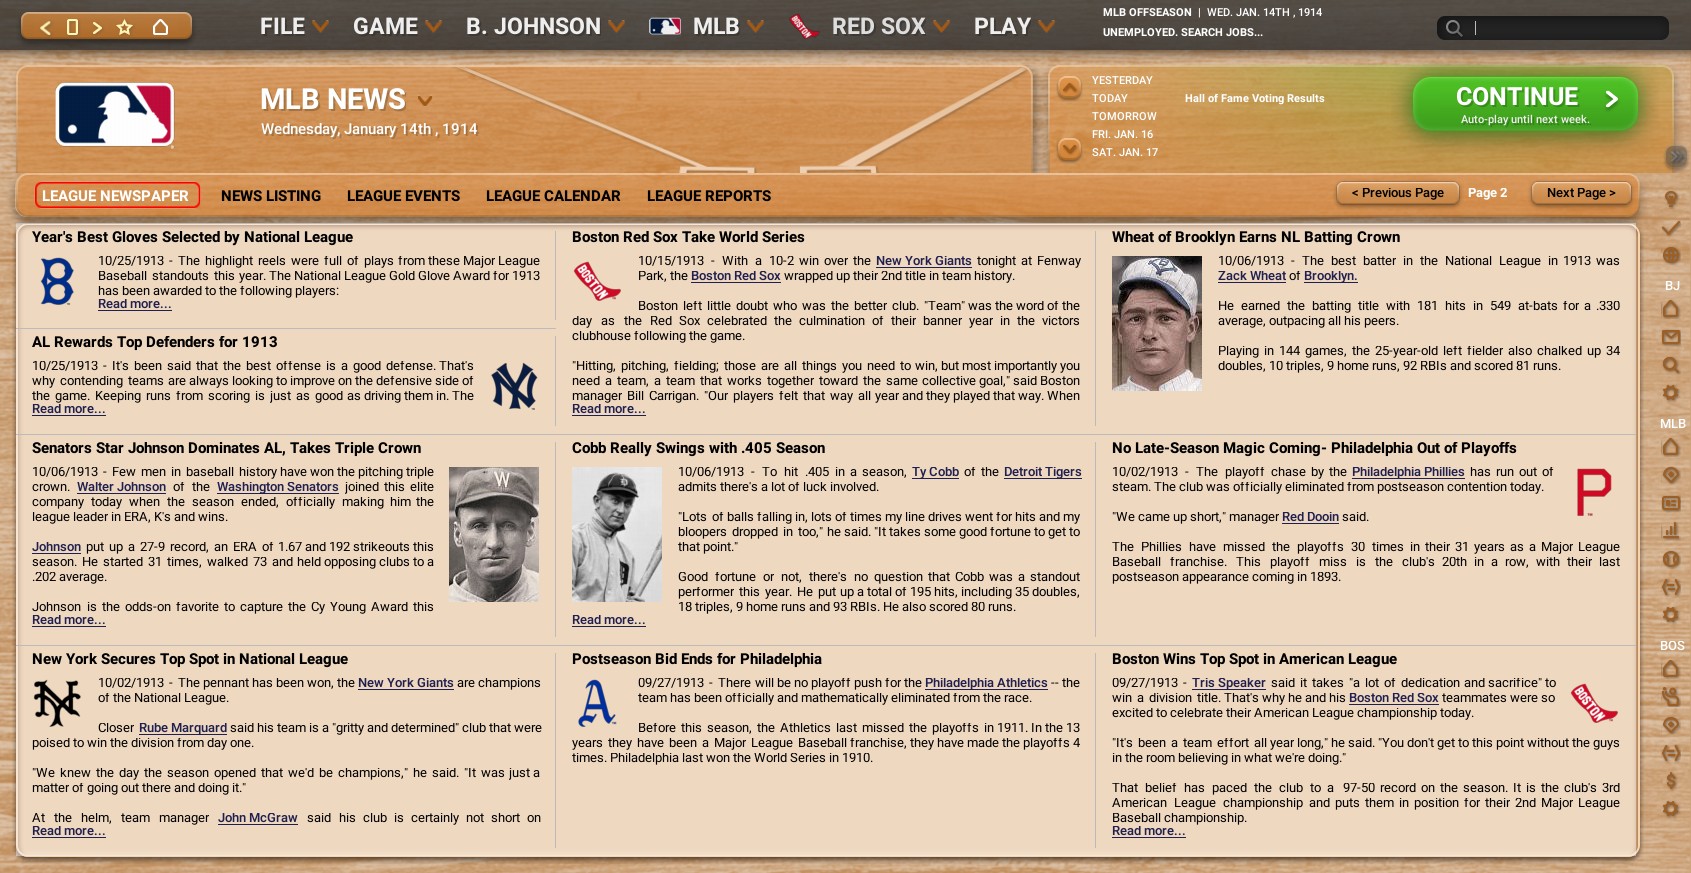Open the mail envelope icon in right sidebar
Screen dimensions: 1691x873
[1671, 338]
